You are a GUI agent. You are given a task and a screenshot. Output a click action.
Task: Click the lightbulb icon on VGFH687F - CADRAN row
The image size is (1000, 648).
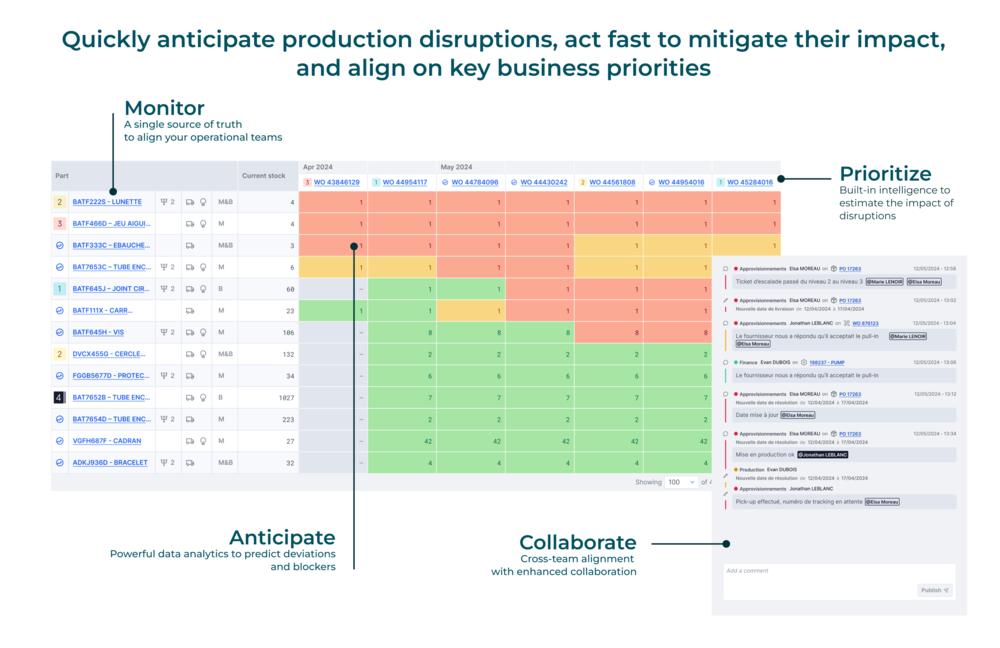tap(202, 440)
